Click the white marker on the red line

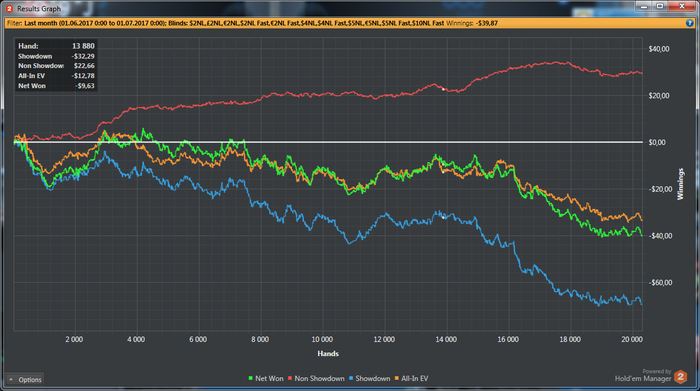(443, 89)
